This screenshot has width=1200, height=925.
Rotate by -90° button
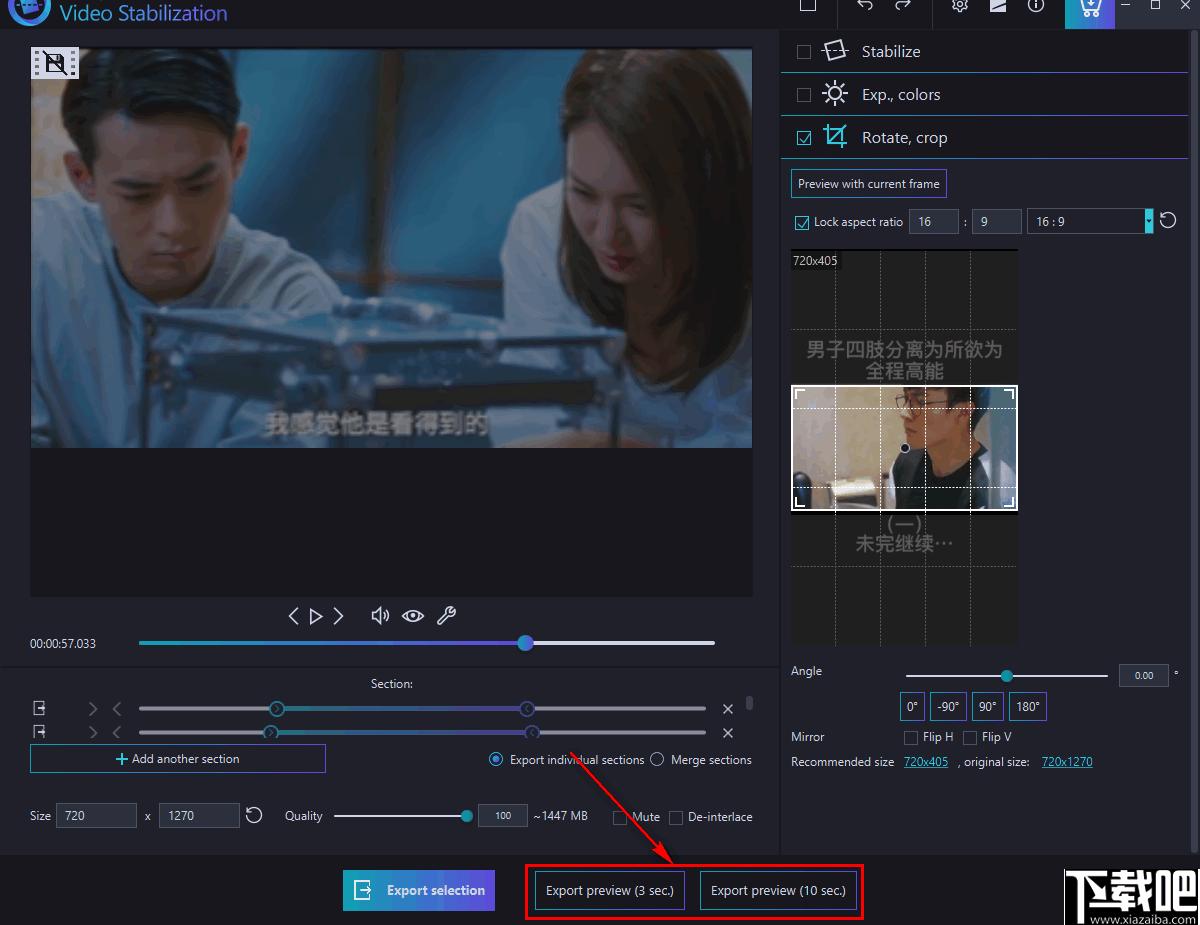pos(948,706)
